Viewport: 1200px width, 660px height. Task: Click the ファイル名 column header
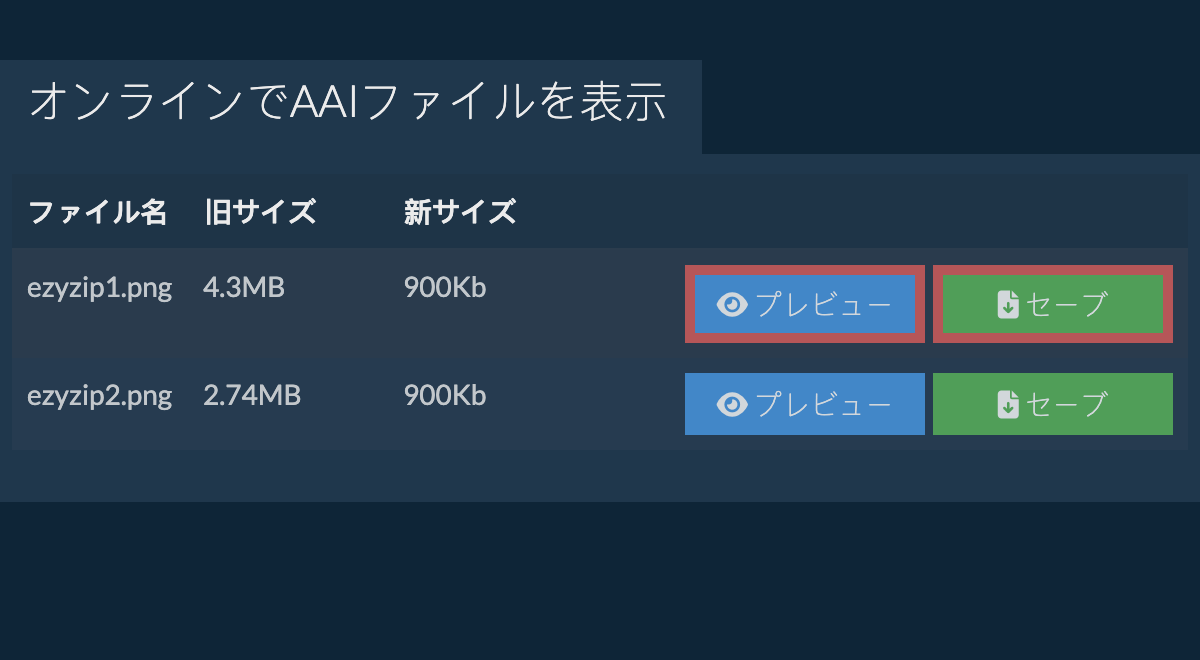[x=97, y=212]
